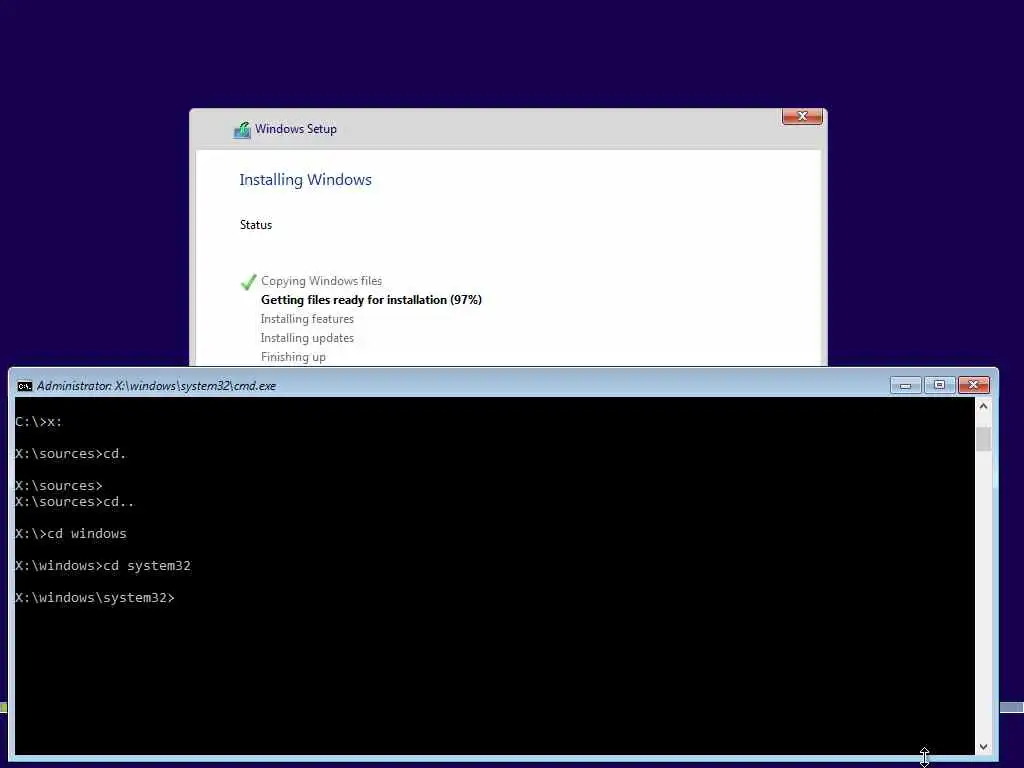Click the 'X:\sources>cd..' console line
Viewport: 1024px width, 768px height.
tap(74, 502)
